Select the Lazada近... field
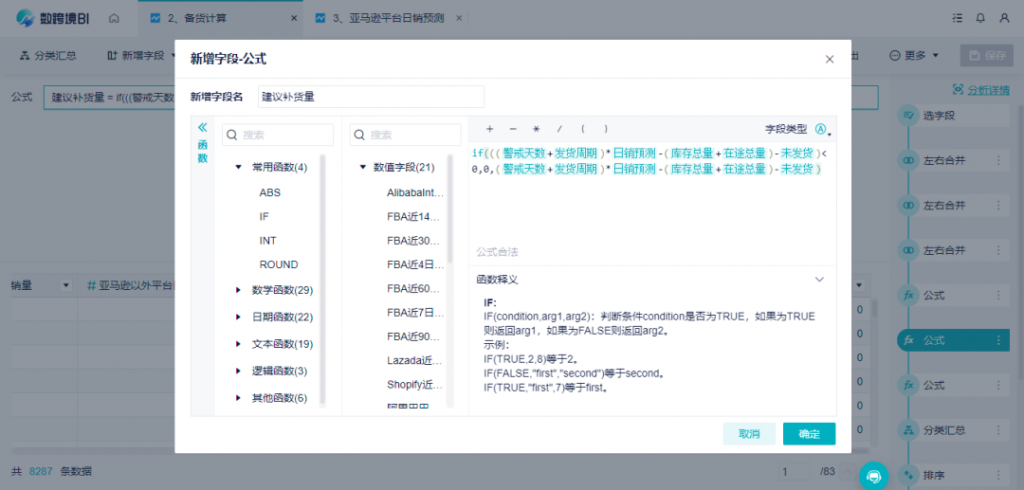Screen dimensions: 1024x490 (x=415, y=360)
